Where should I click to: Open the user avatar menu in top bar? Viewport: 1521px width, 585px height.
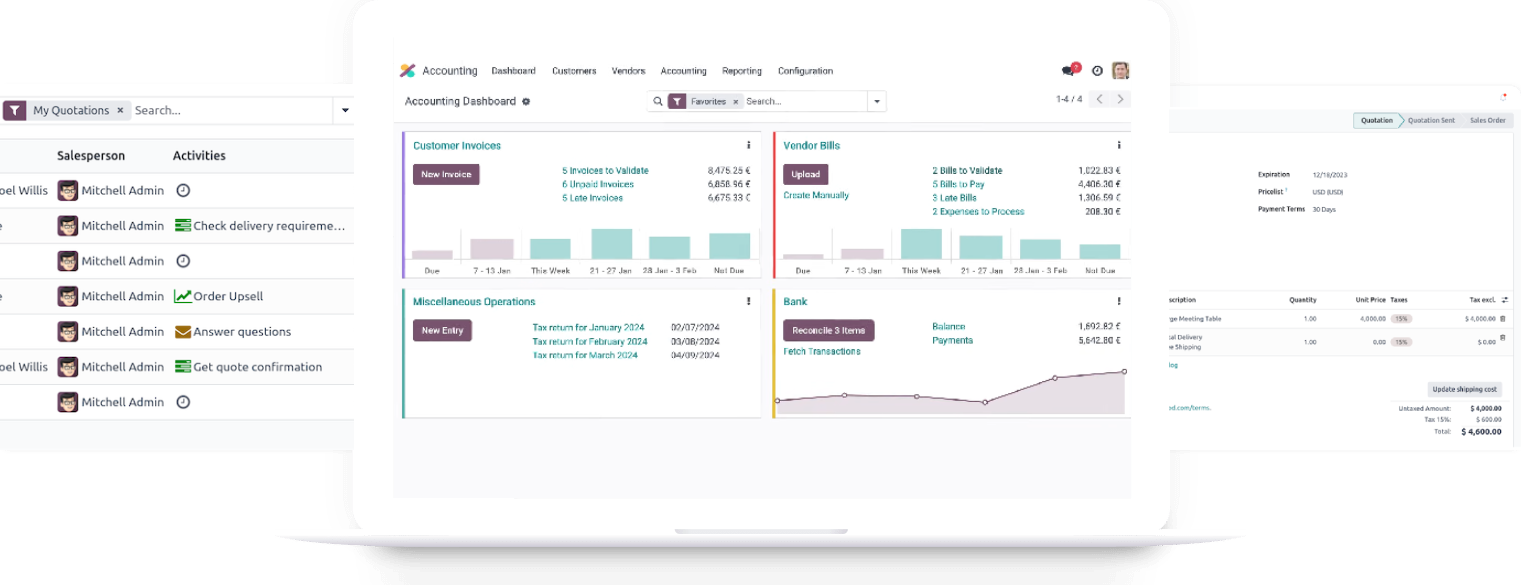click(1120, 71)
